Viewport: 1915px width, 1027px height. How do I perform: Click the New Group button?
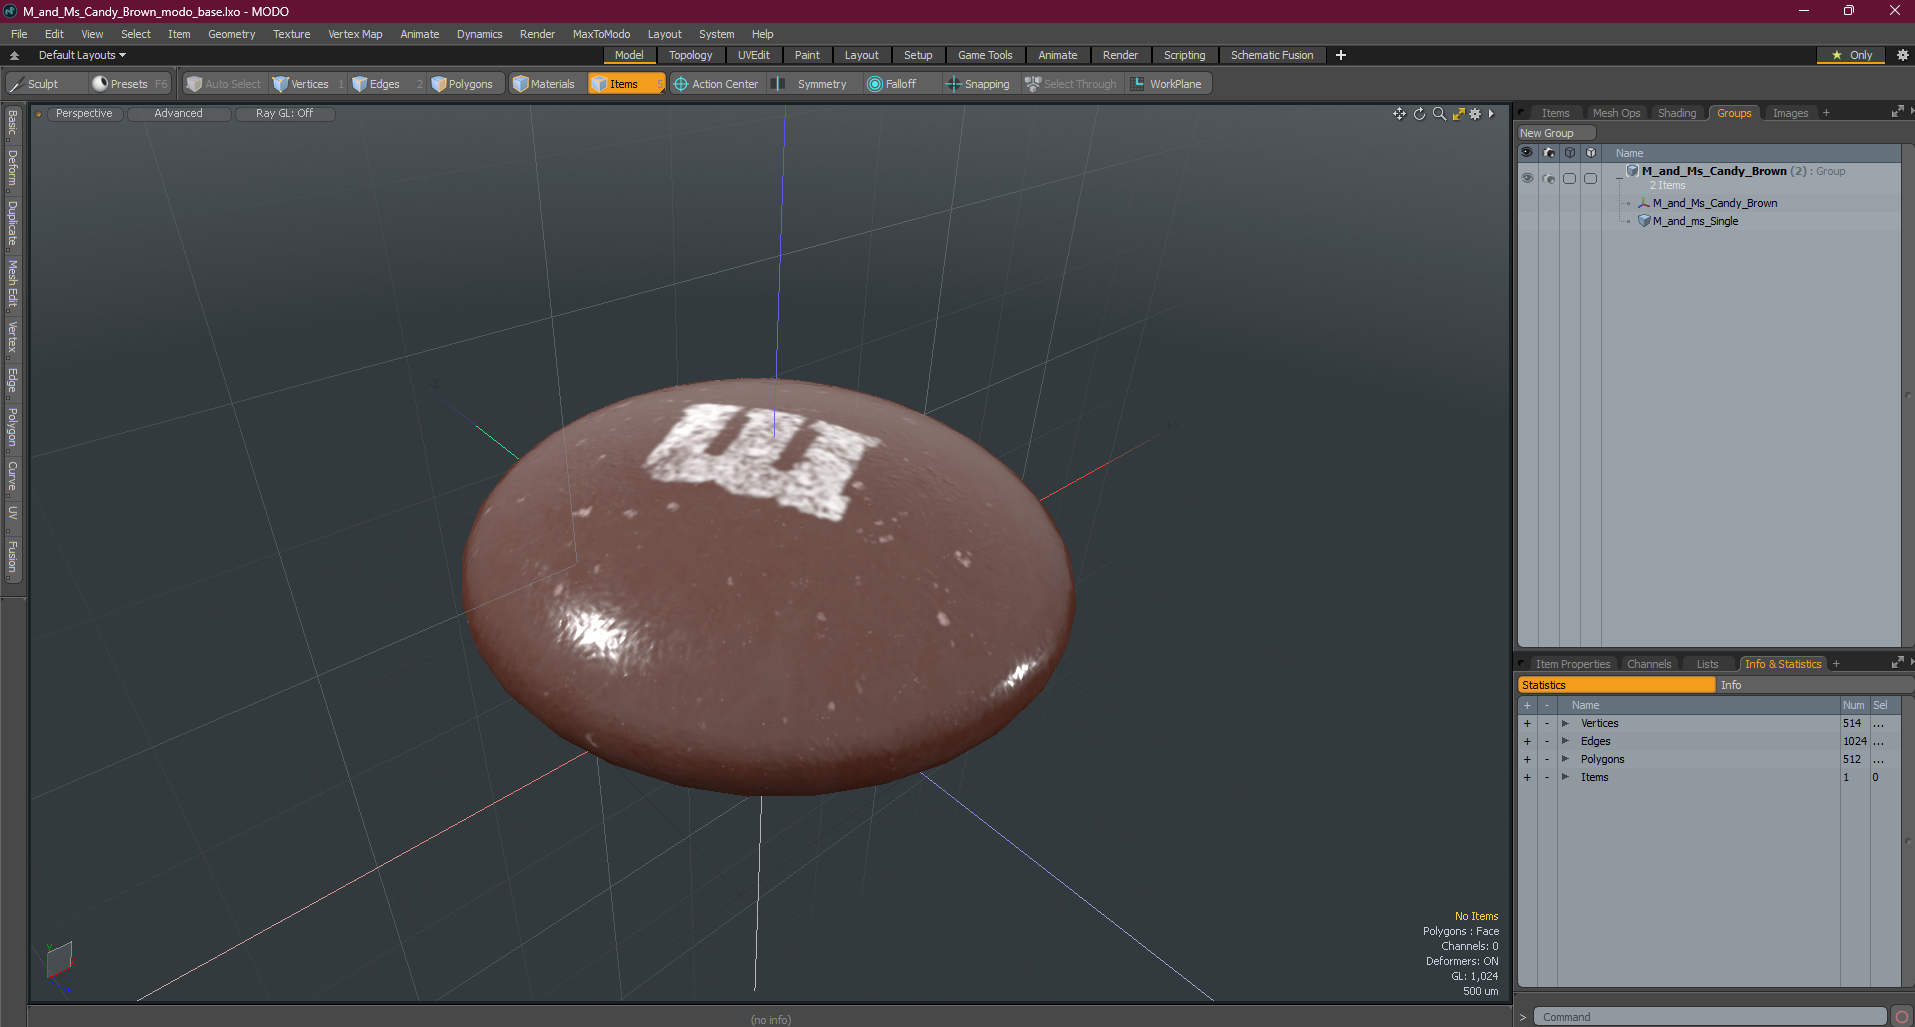click(x=1556, y=133)
